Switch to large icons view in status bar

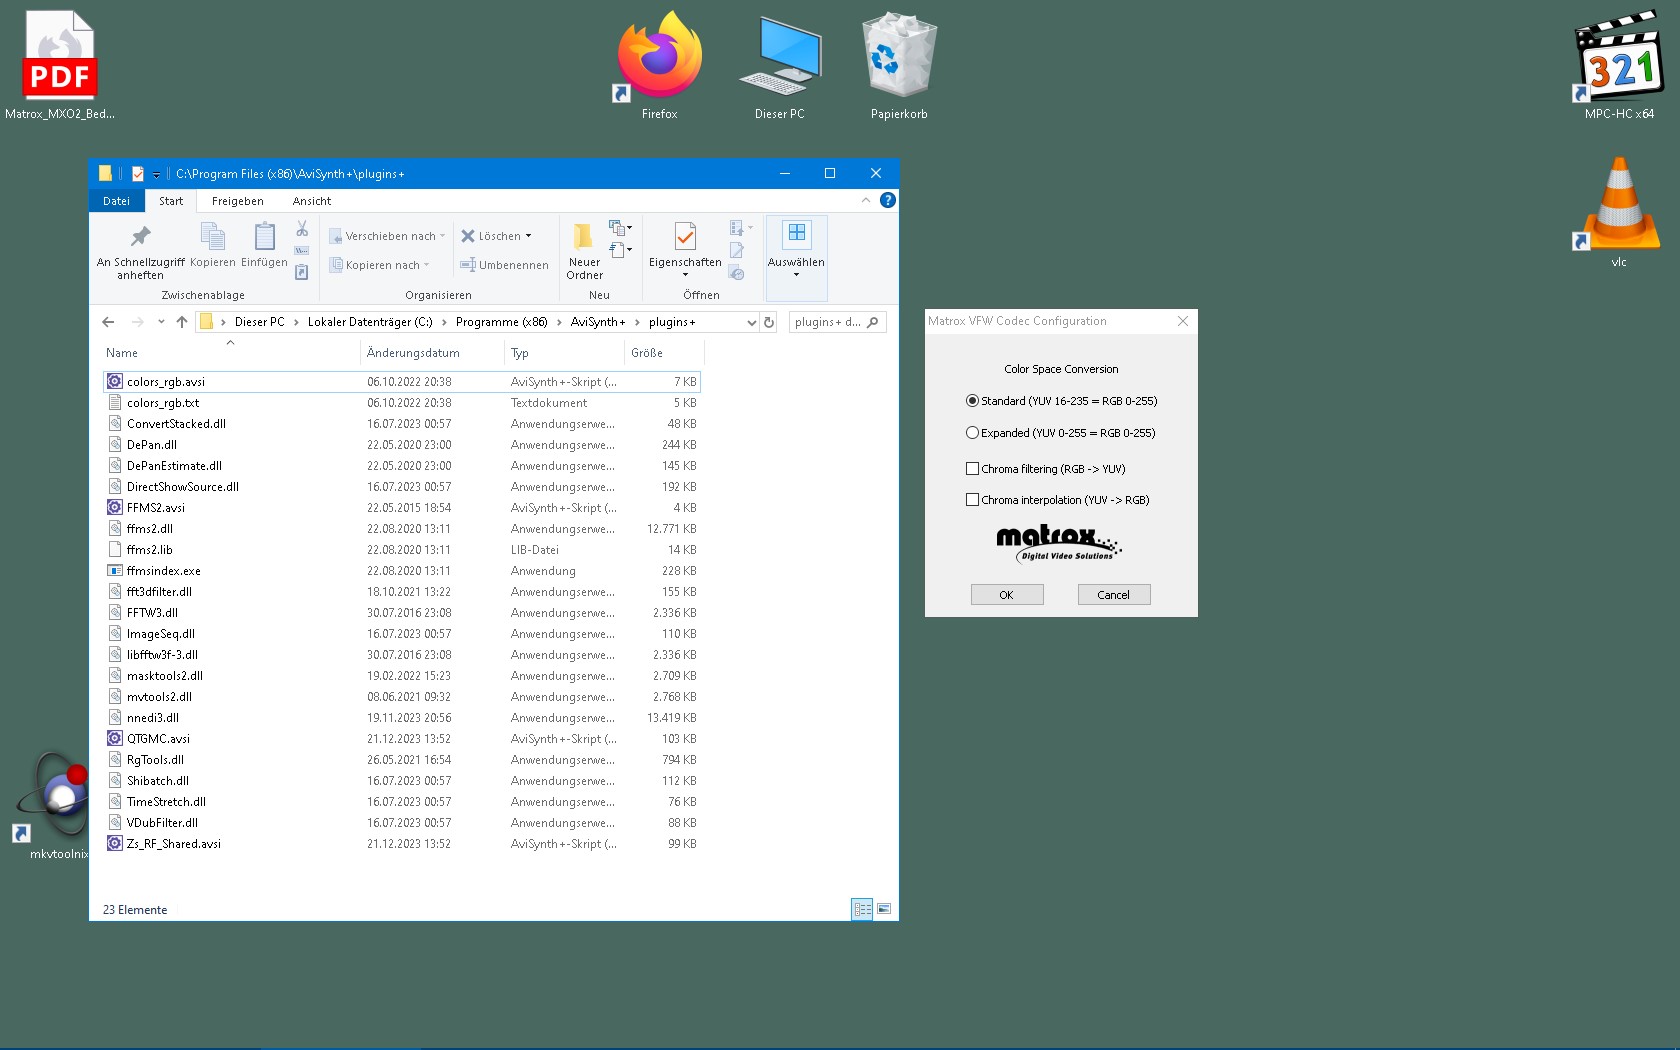(884, 909)
